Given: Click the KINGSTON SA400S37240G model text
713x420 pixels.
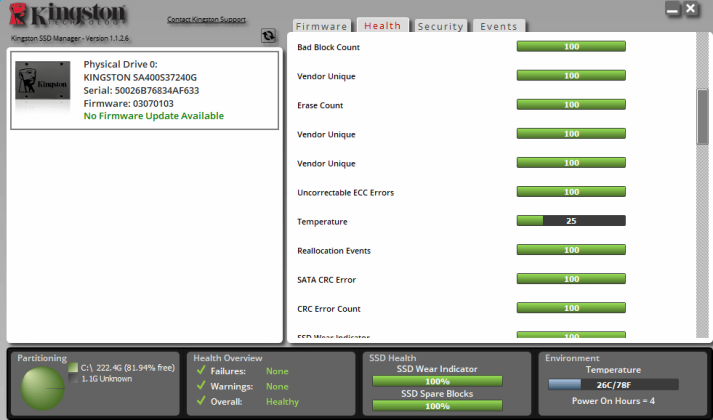Looking at the screenshot, I should 140,77.
